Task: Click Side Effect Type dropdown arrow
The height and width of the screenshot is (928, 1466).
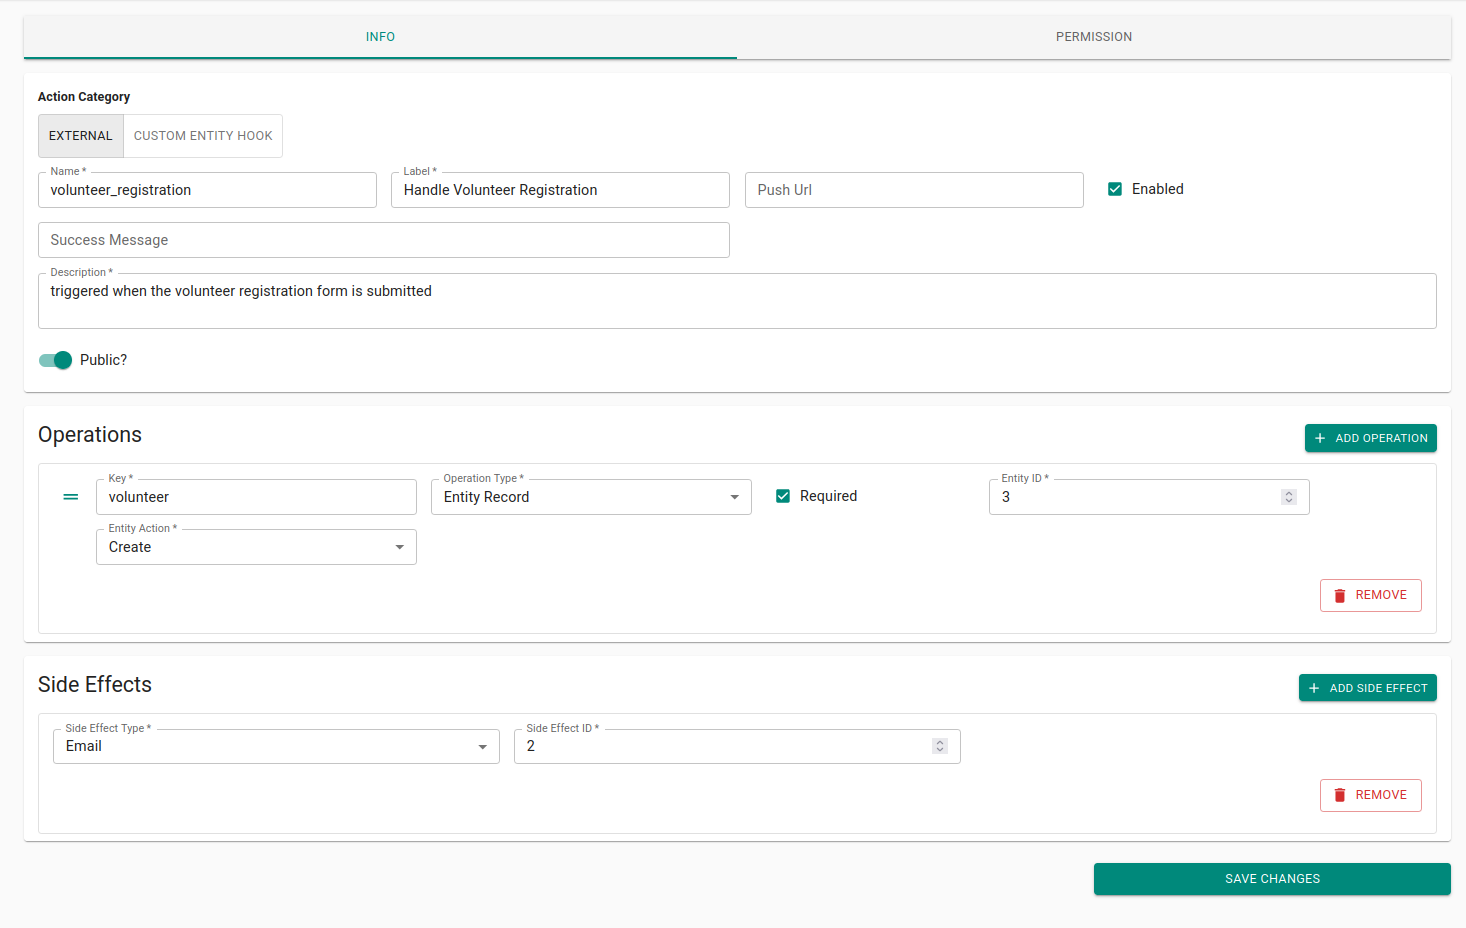Action: 483,747
